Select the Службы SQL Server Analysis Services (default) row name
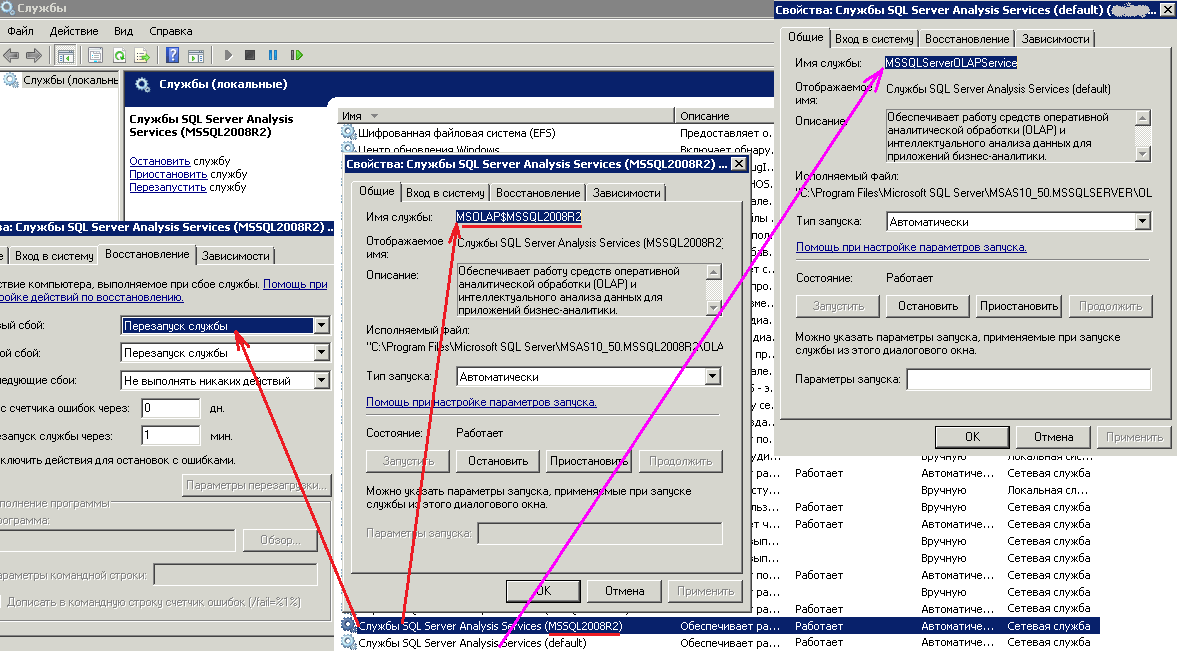1177x651 pixels. click(472, 643)
